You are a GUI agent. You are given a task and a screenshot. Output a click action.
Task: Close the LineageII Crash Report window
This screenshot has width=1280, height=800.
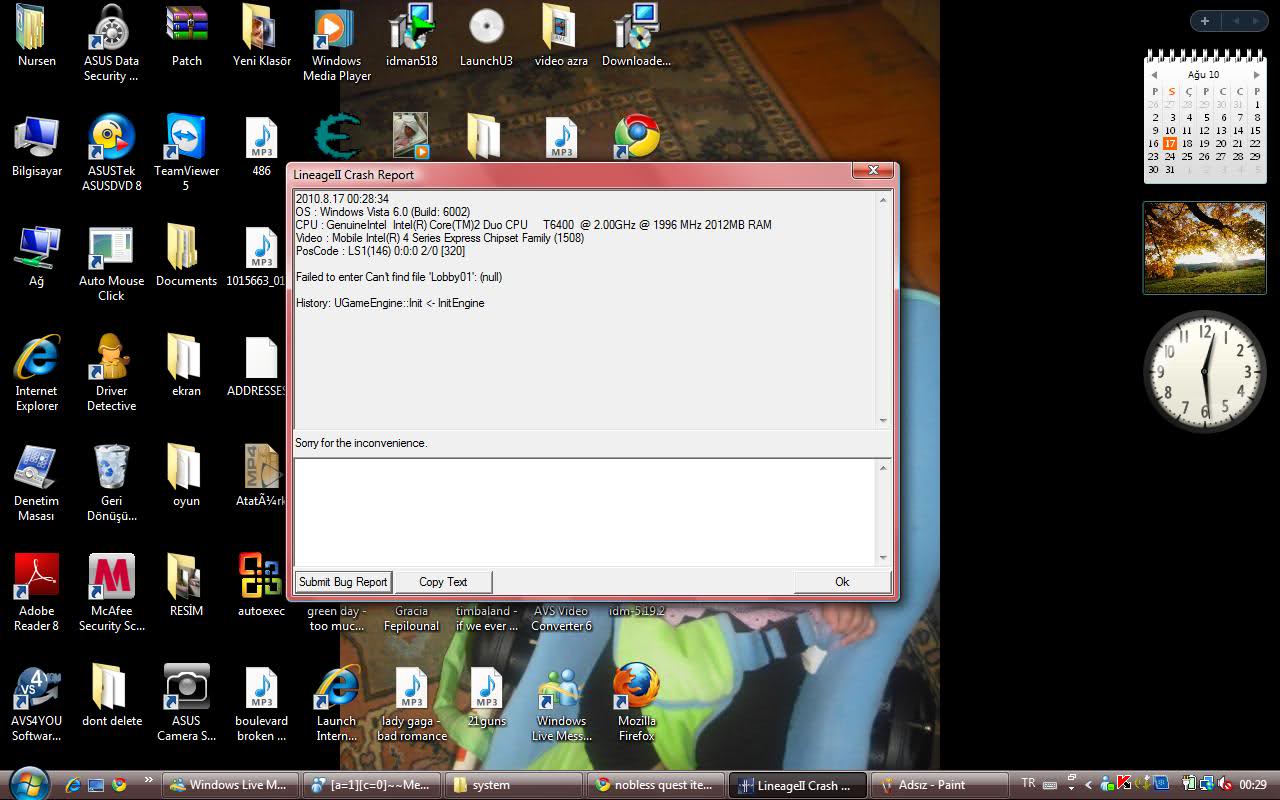point(873,171)
